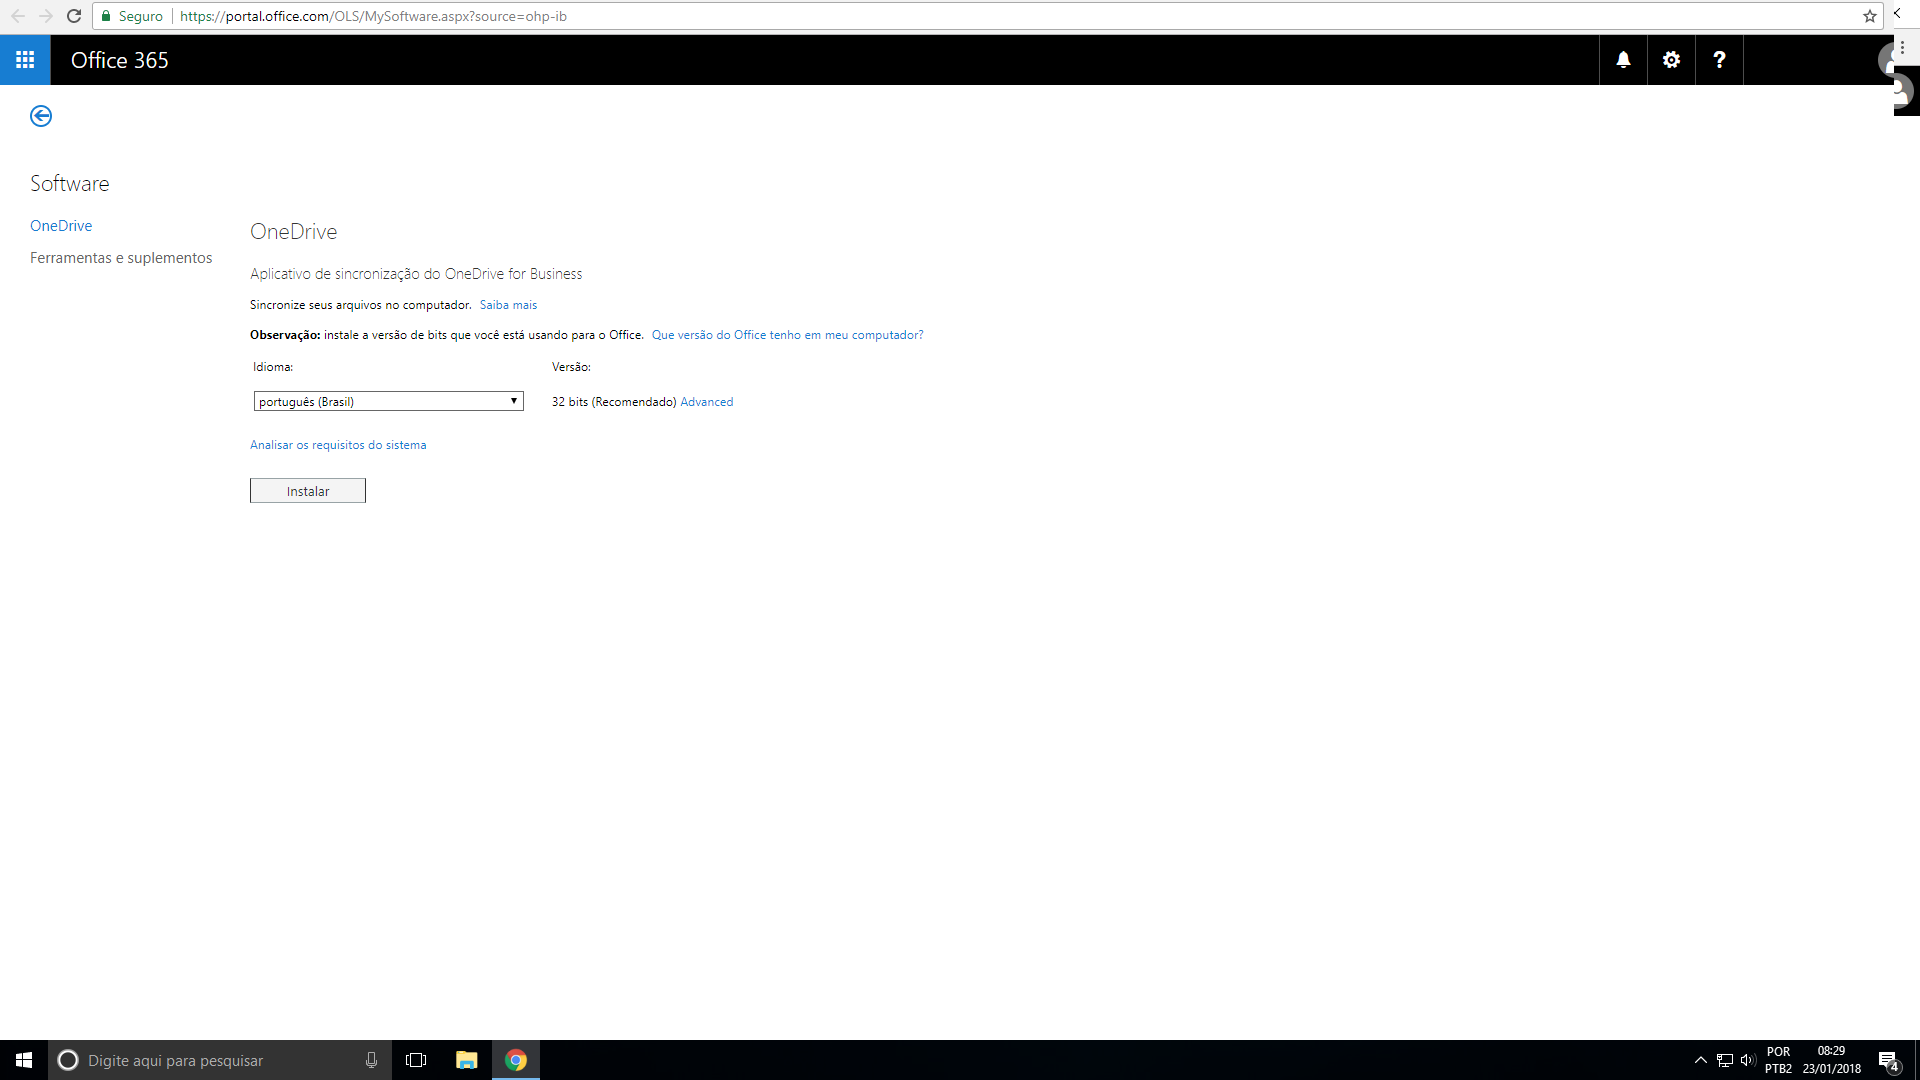Image resolution: width=1920 pixels, height=1080 pixels.
Task: Open the network tray icon
Action: coord(1725,1060)
